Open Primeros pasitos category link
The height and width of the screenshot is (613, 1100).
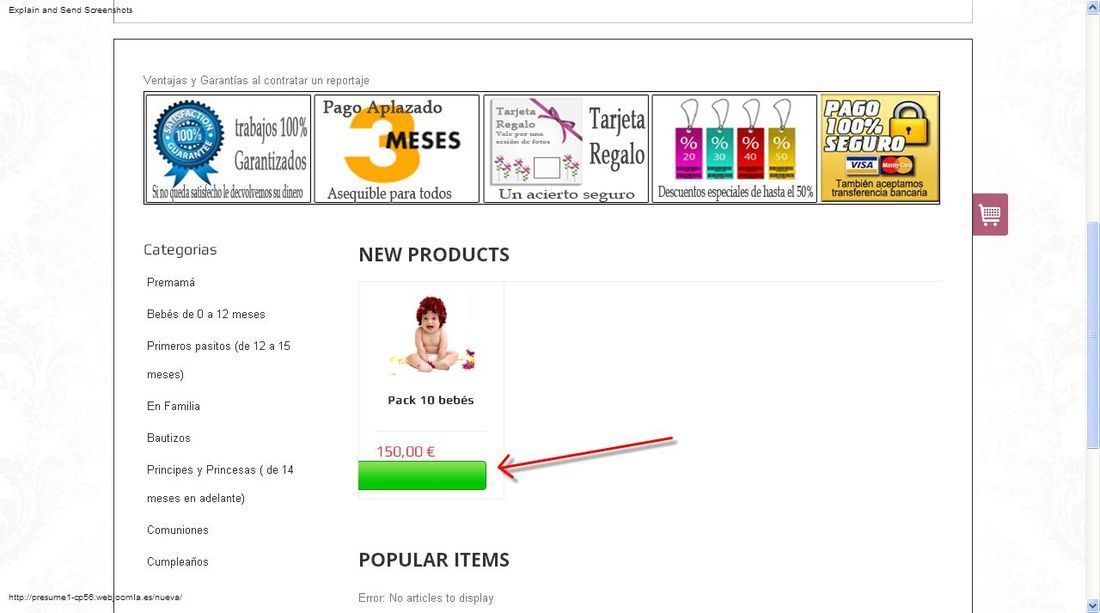pyautogui.click(x=218, y=360)
